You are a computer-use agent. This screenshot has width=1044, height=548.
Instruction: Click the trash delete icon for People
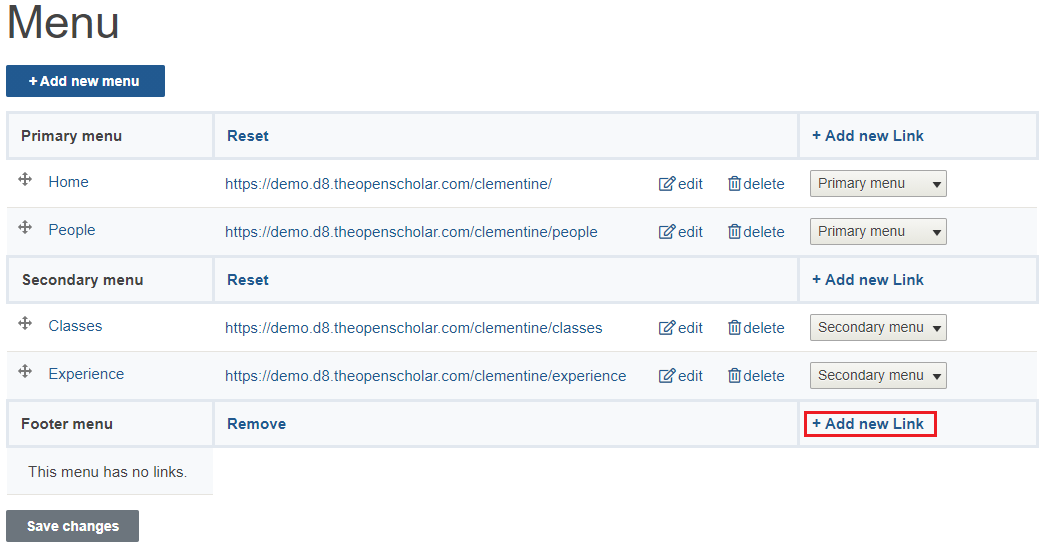(734, 232)
